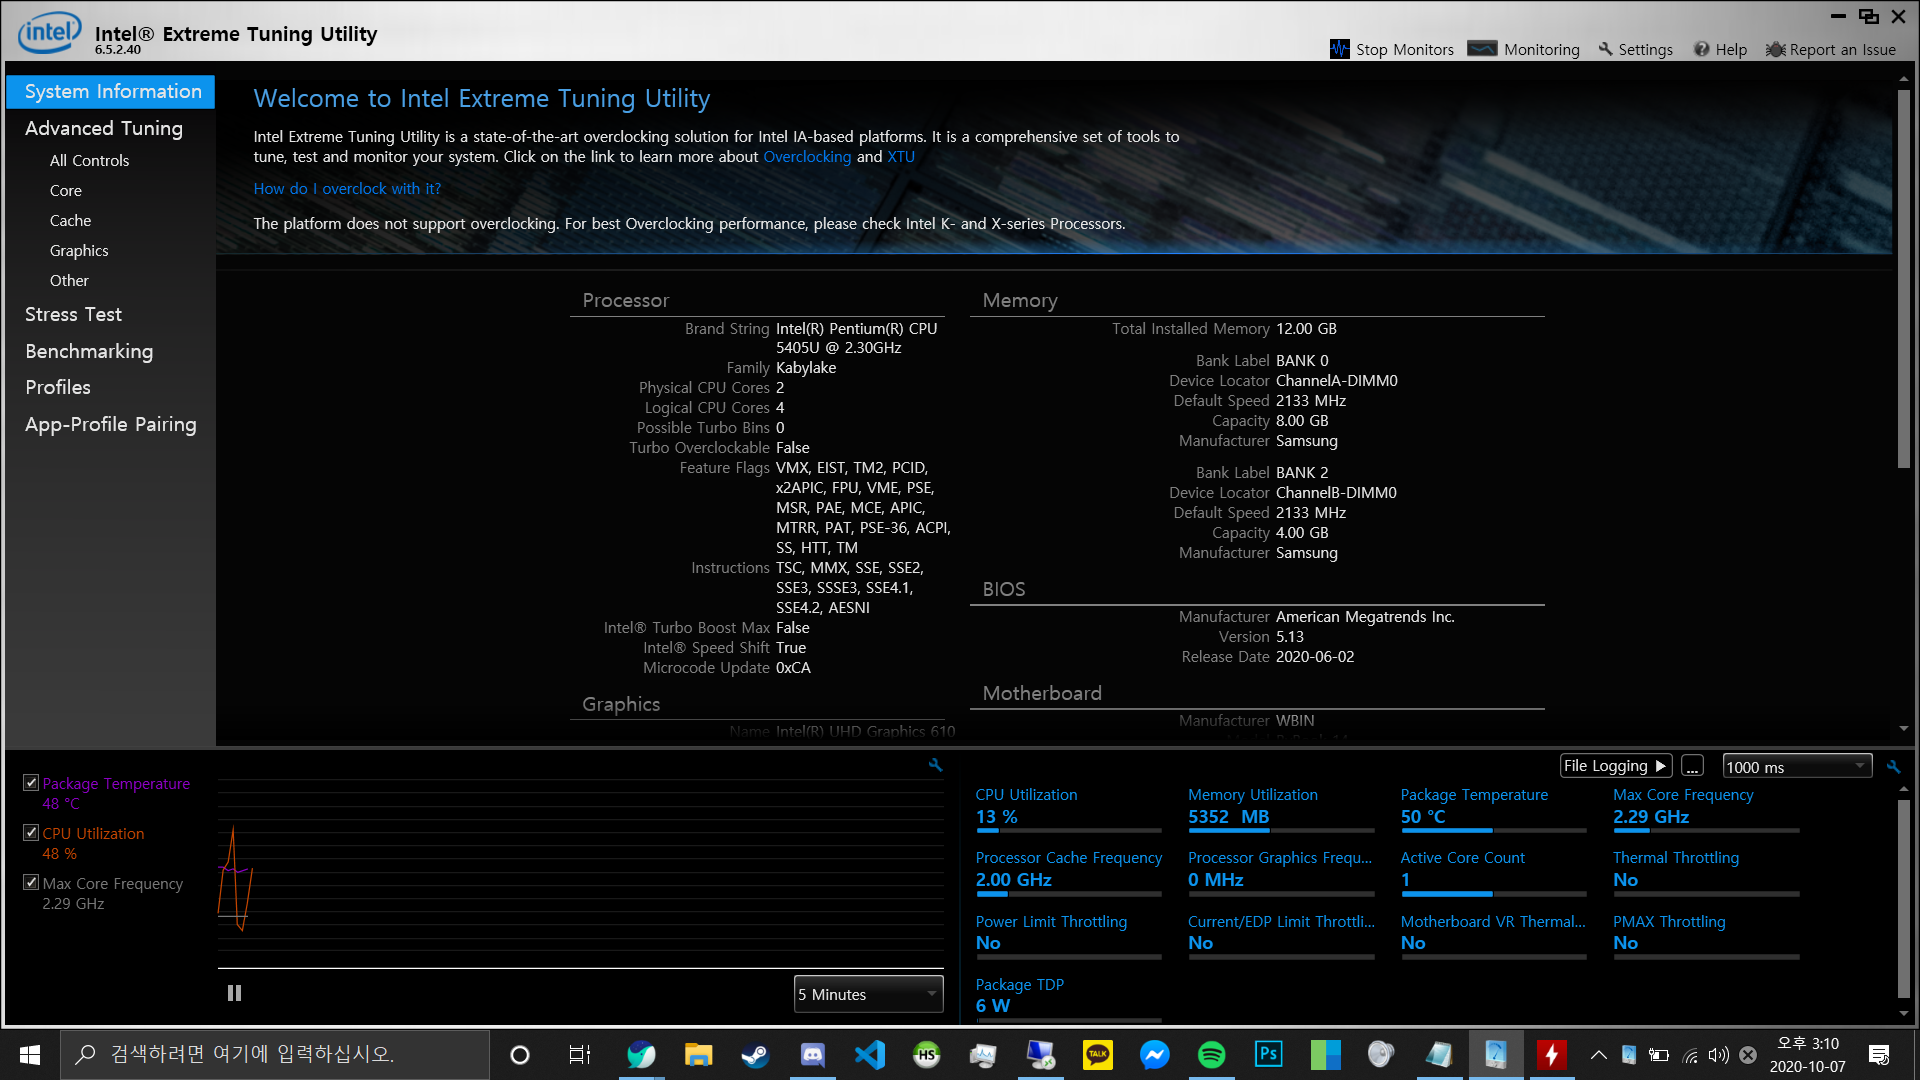The width and height of the screenshot is (1920, 1080).
Task: Open Advanced Tuning section
Action: [104, 128]
